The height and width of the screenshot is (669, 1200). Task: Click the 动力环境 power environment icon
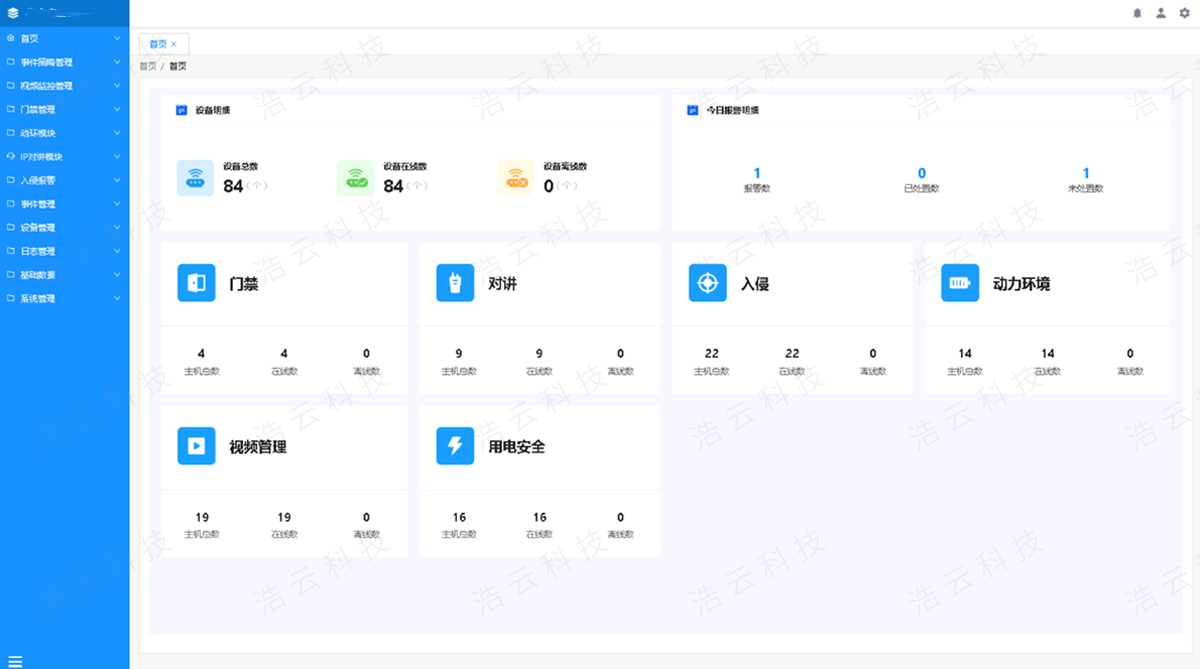coord(959,282)
